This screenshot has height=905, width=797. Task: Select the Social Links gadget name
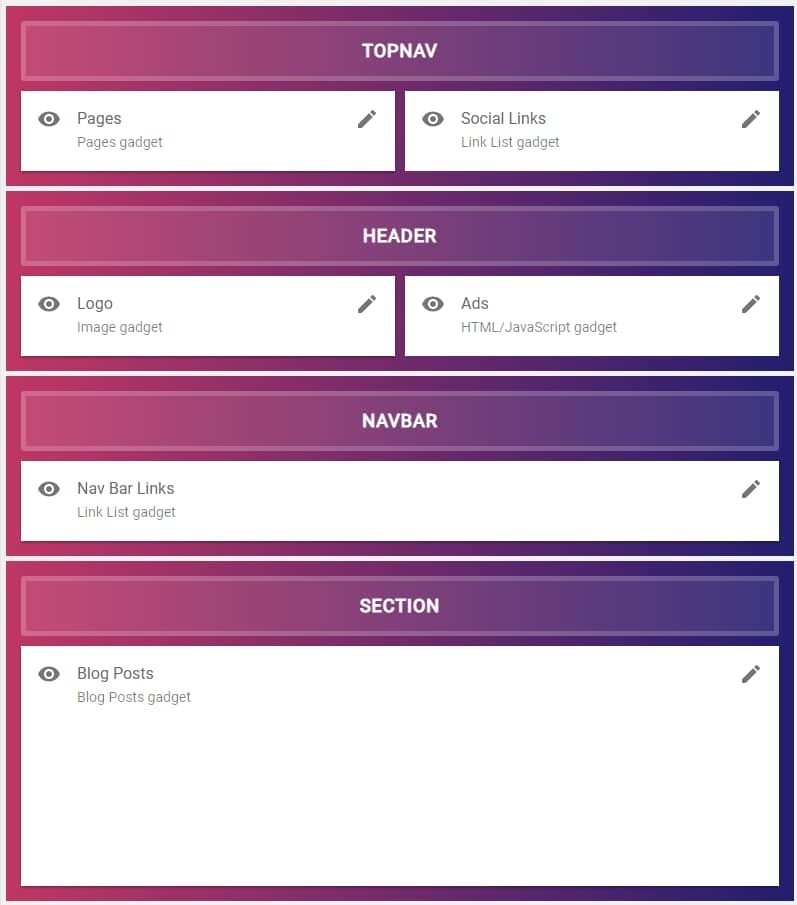point(503,118)
